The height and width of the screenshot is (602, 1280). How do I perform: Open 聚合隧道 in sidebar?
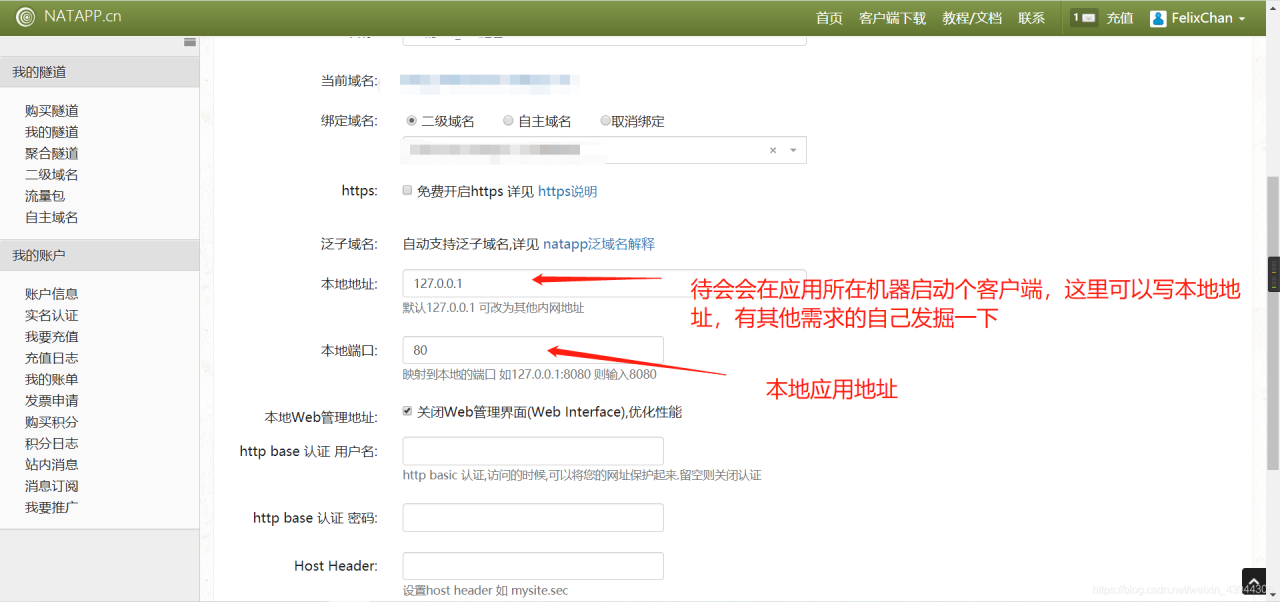click(52, 153)
